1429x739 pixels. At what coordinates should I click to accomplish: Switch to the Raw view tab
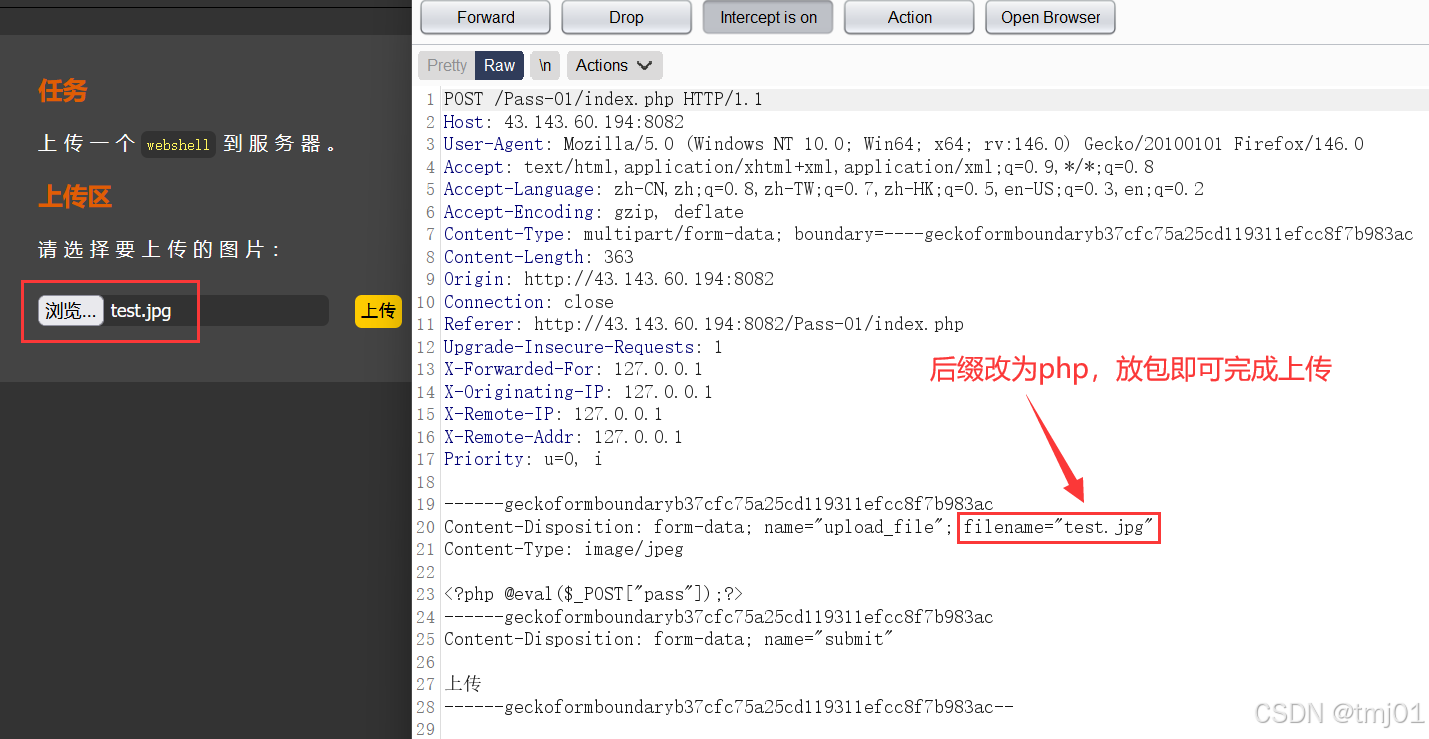499,65
